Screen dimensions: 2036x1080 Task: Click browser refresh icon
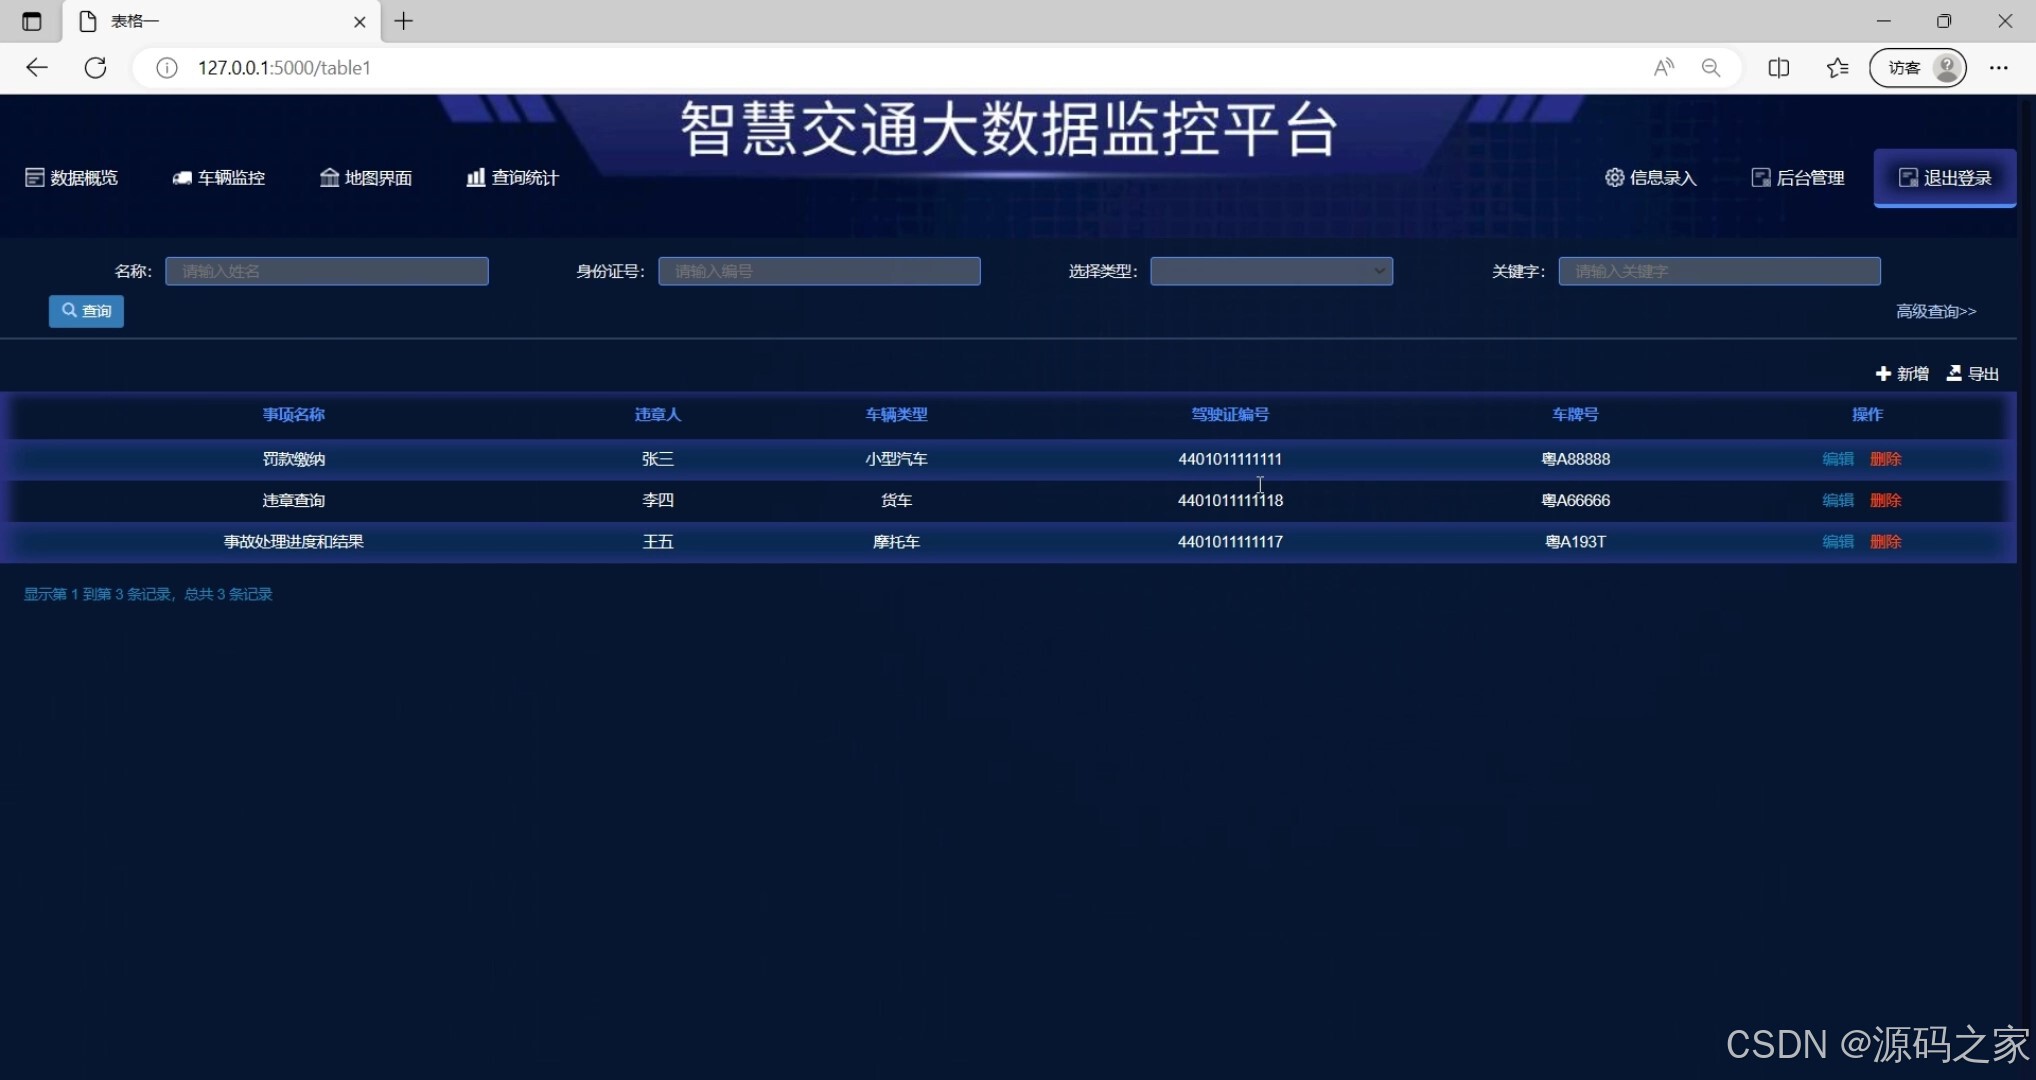point(95,68)
